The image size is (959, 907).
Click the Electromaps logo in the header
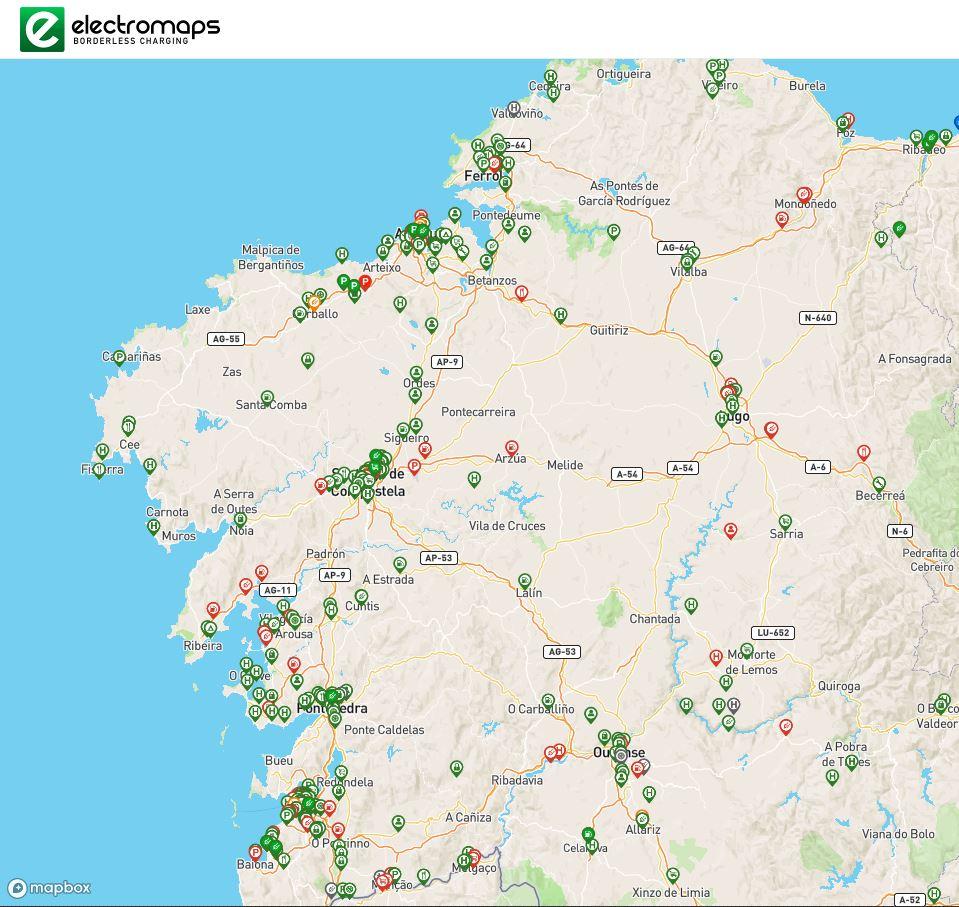pyautogui.click(x=120, y=28)
